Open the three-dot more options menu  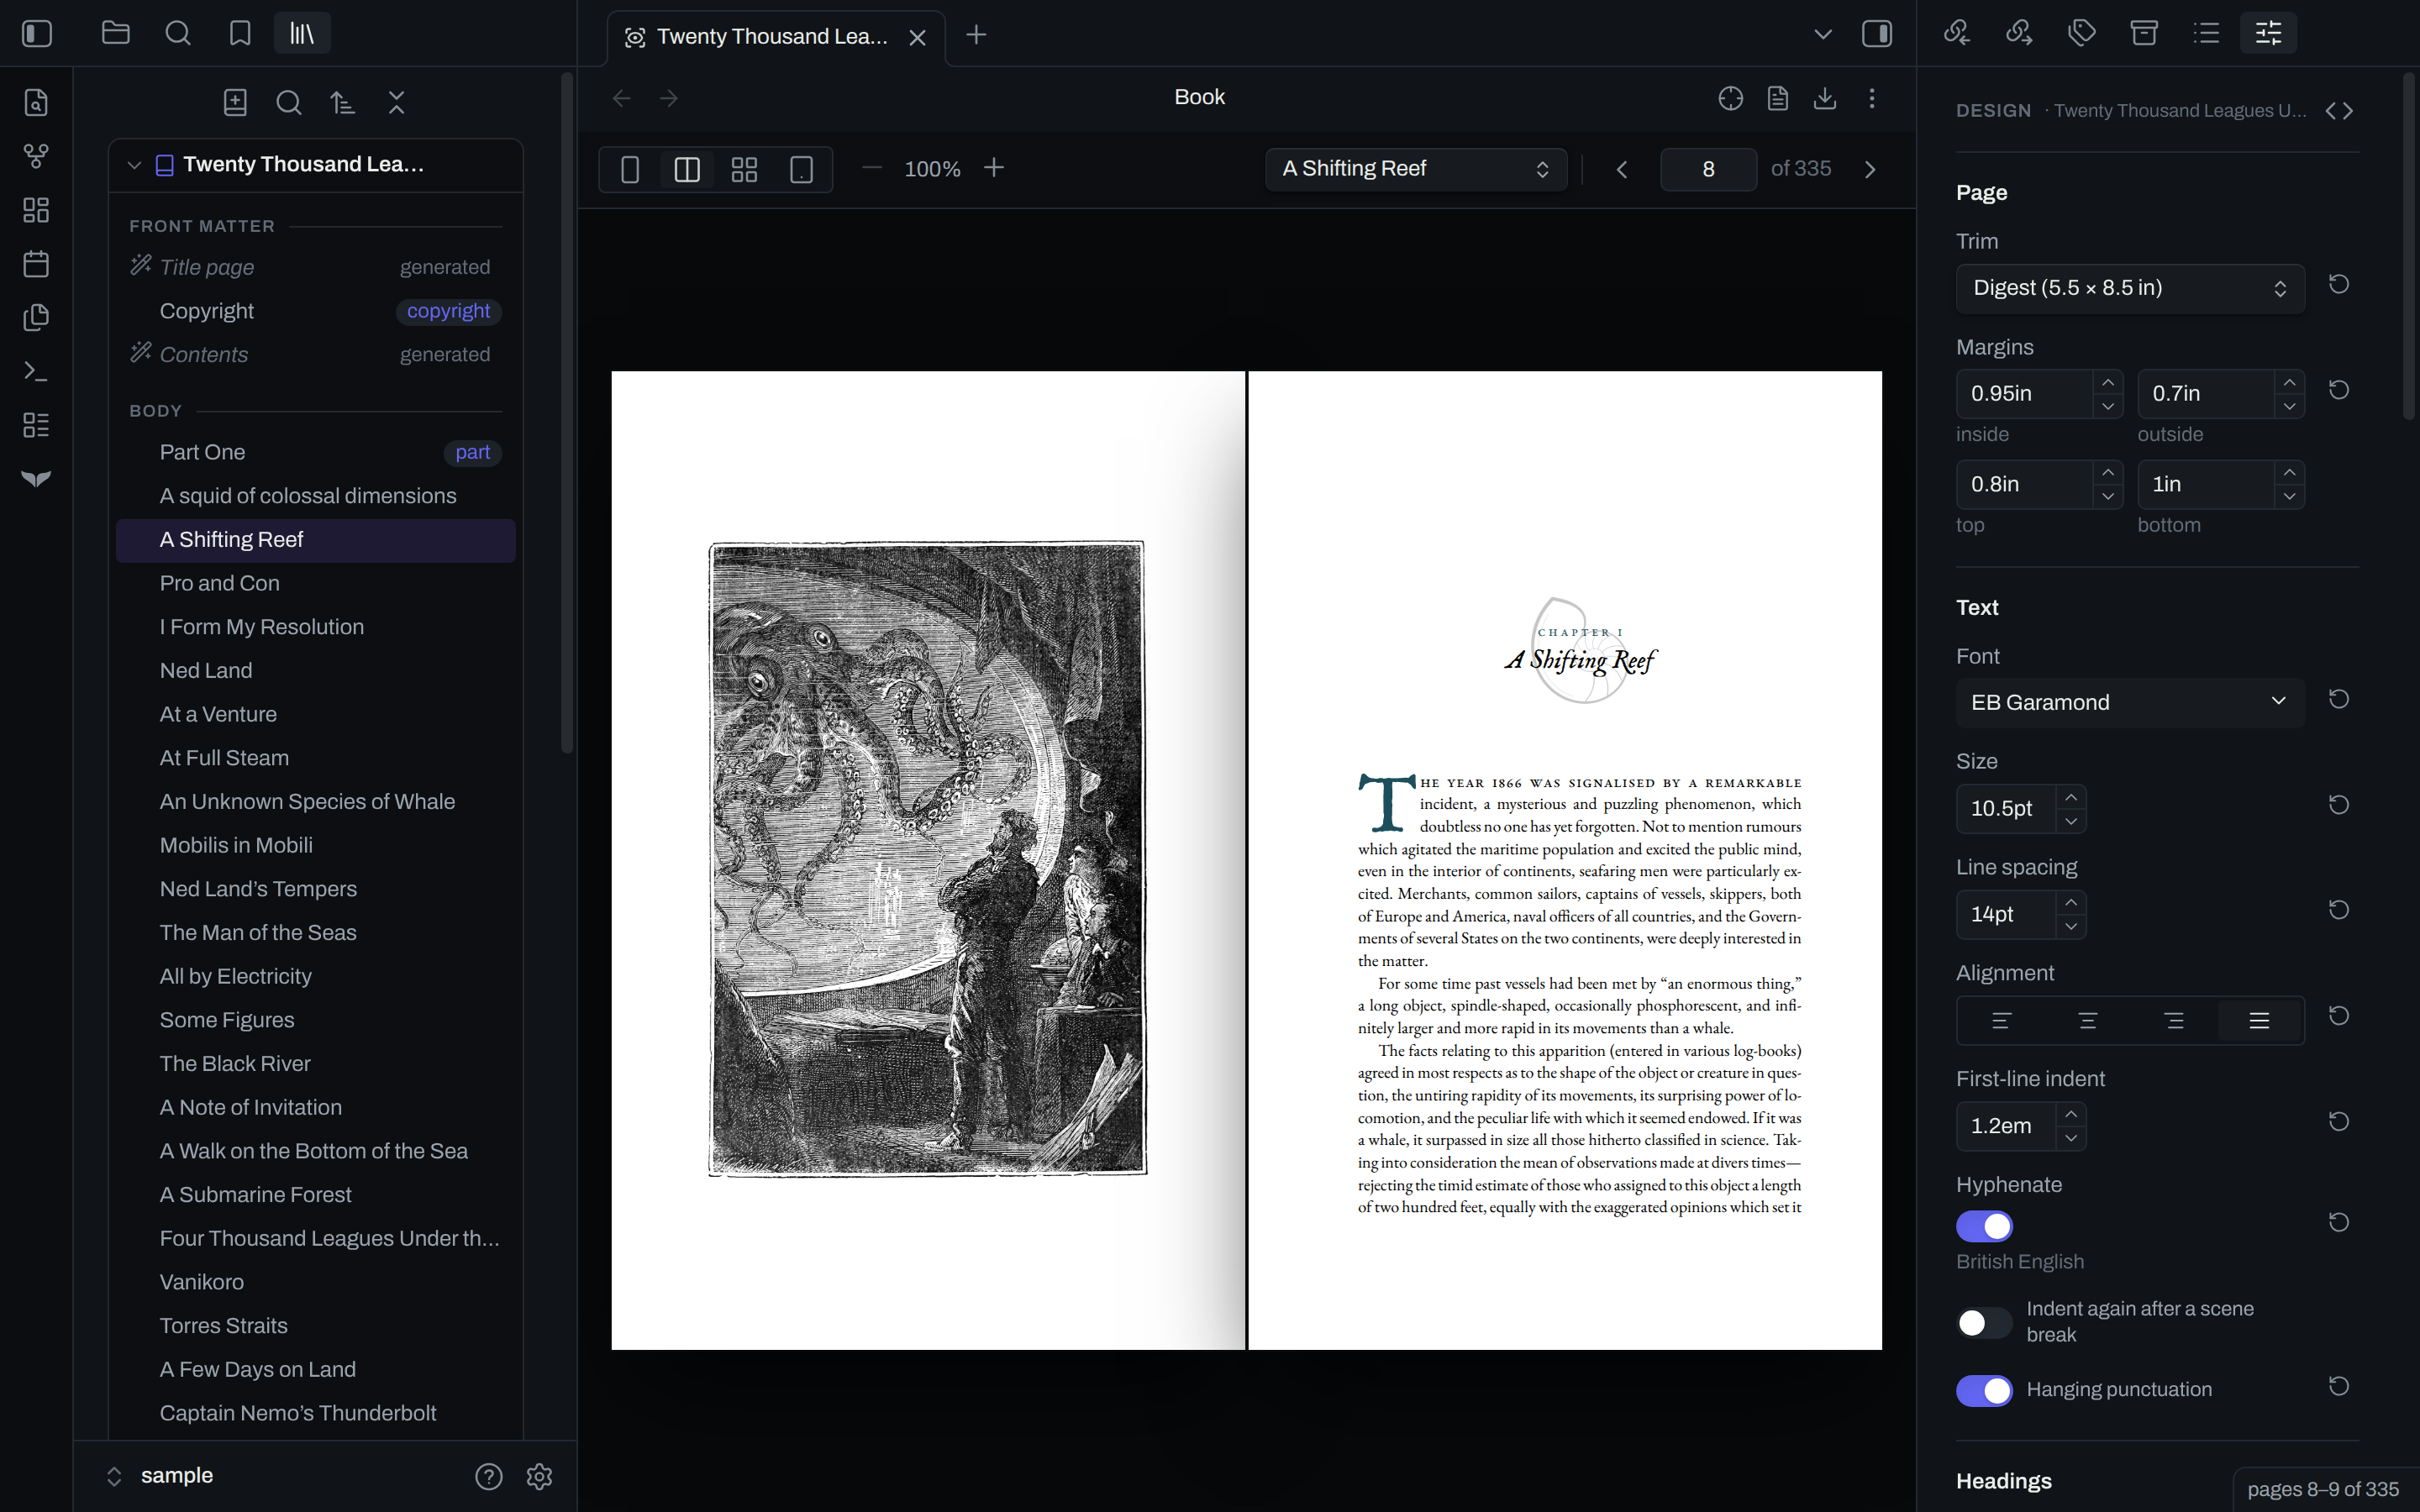pos(1872,98)
